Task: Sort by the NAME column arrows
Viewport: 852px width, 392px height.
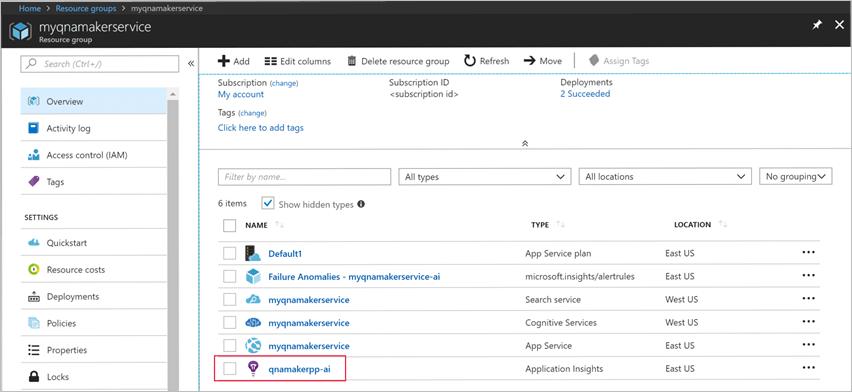Action: (x=280, y=225)
